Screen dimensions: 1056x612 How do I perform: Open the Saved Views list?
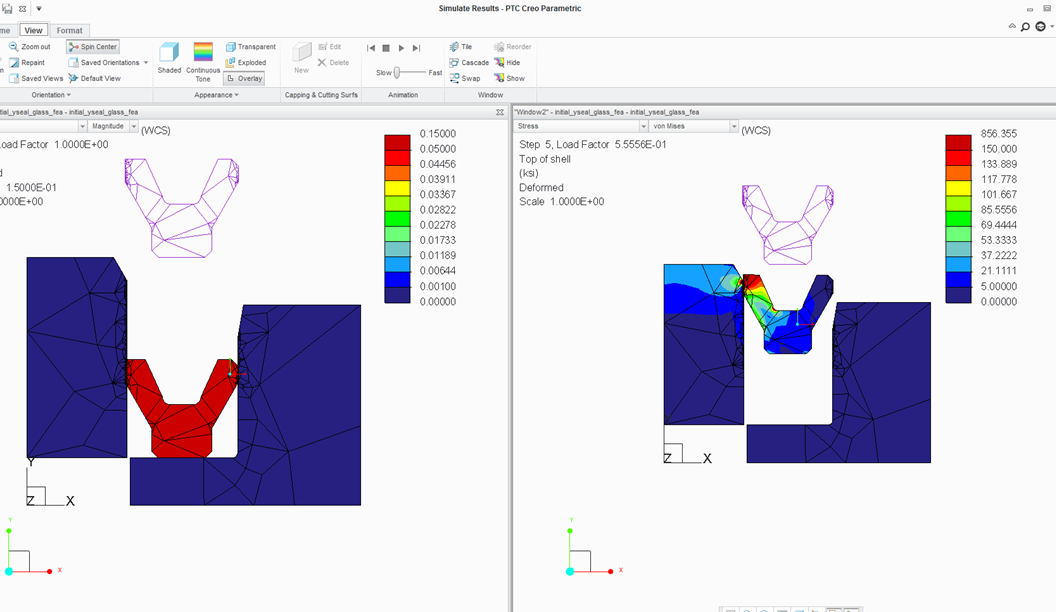(36, 78)
